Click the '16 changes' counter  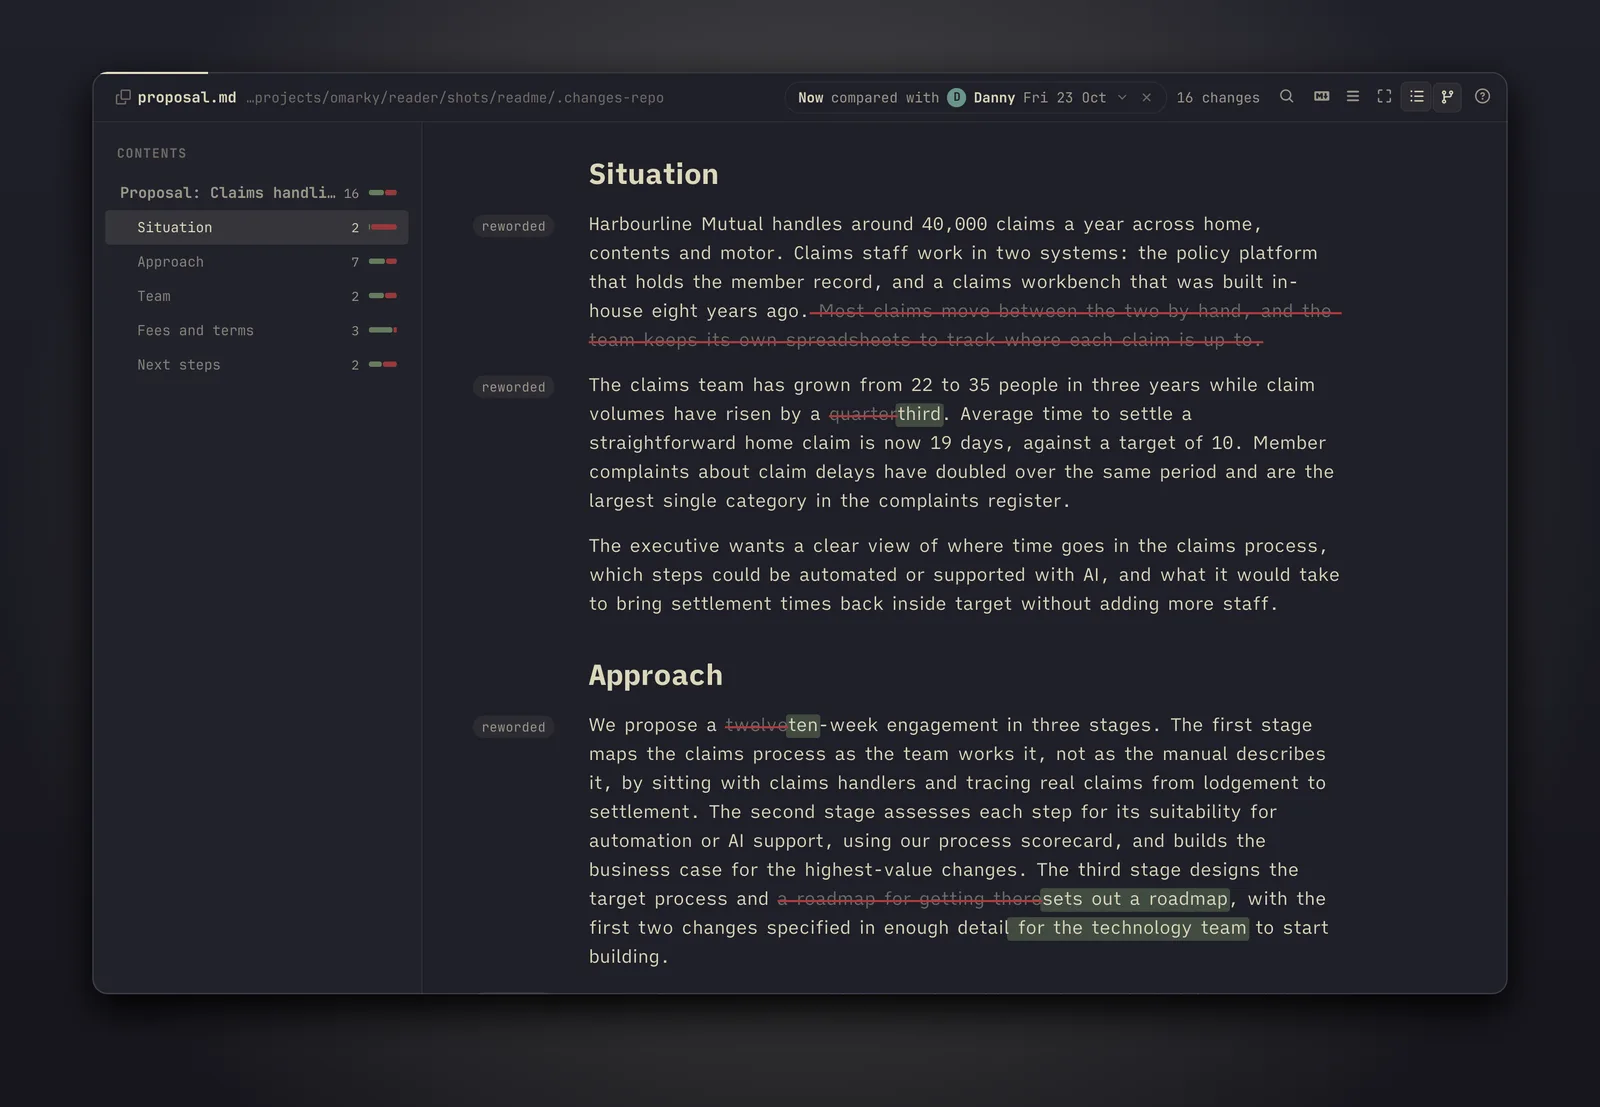(1218, 98)
